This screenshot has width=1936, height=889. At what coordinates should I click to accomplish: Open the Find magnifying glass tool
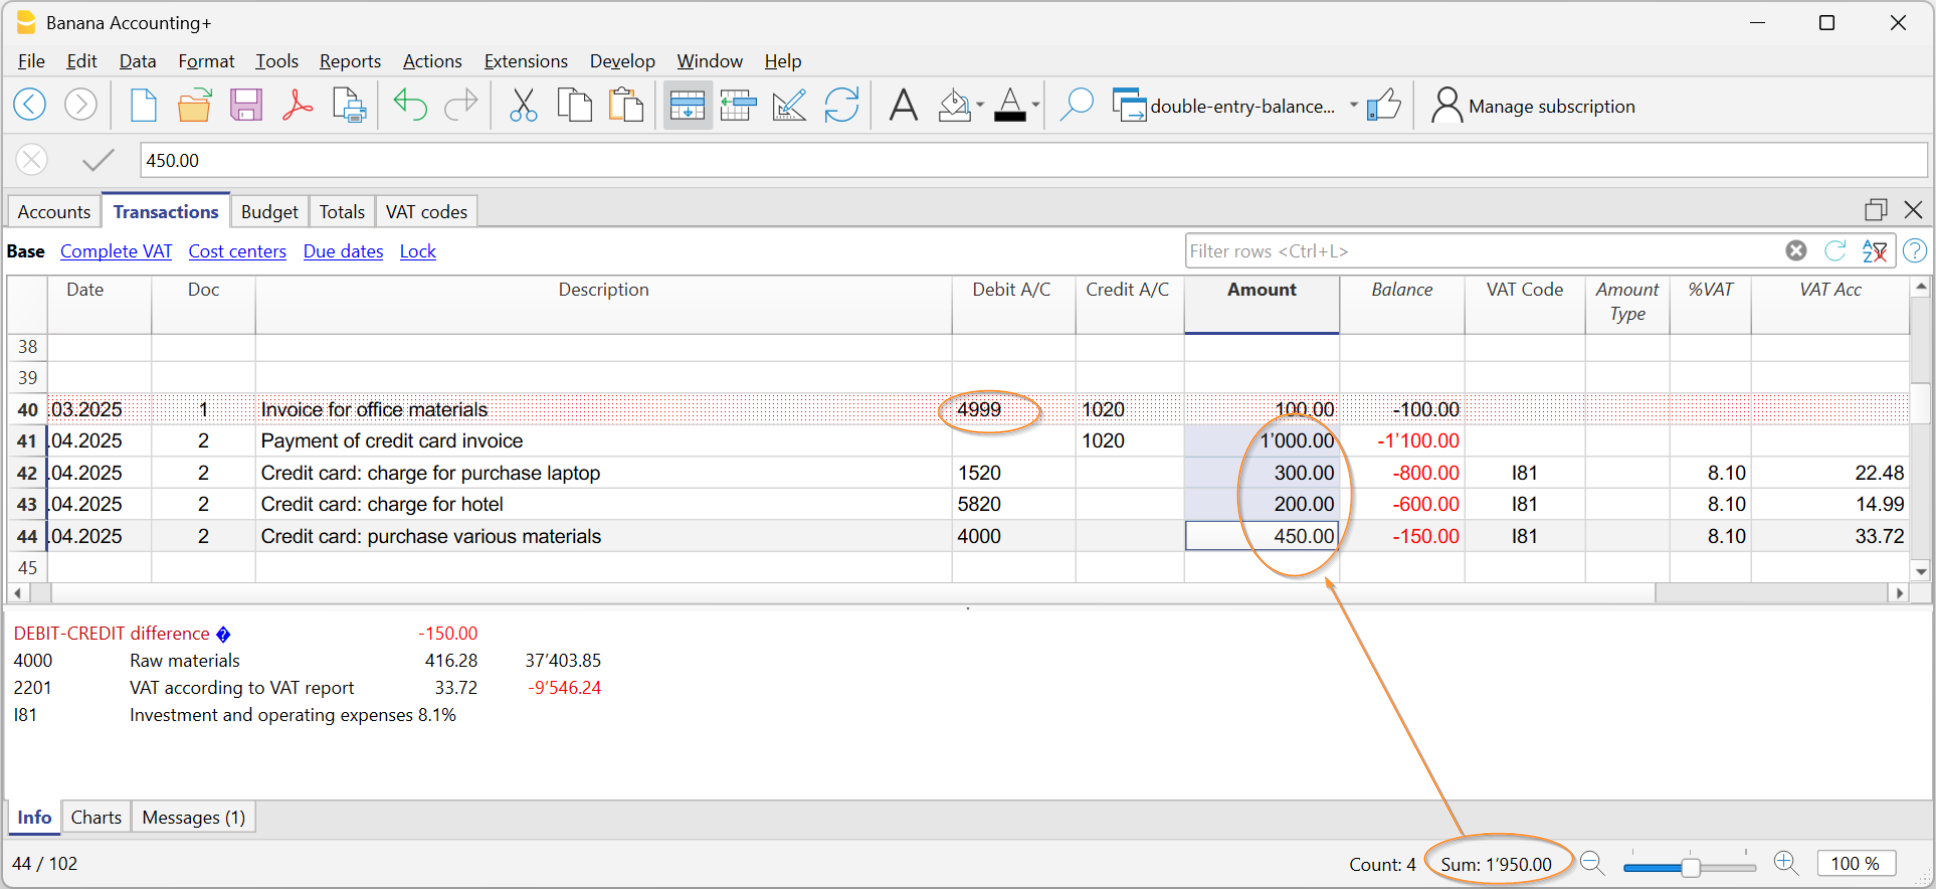(x=1076, y=105)
